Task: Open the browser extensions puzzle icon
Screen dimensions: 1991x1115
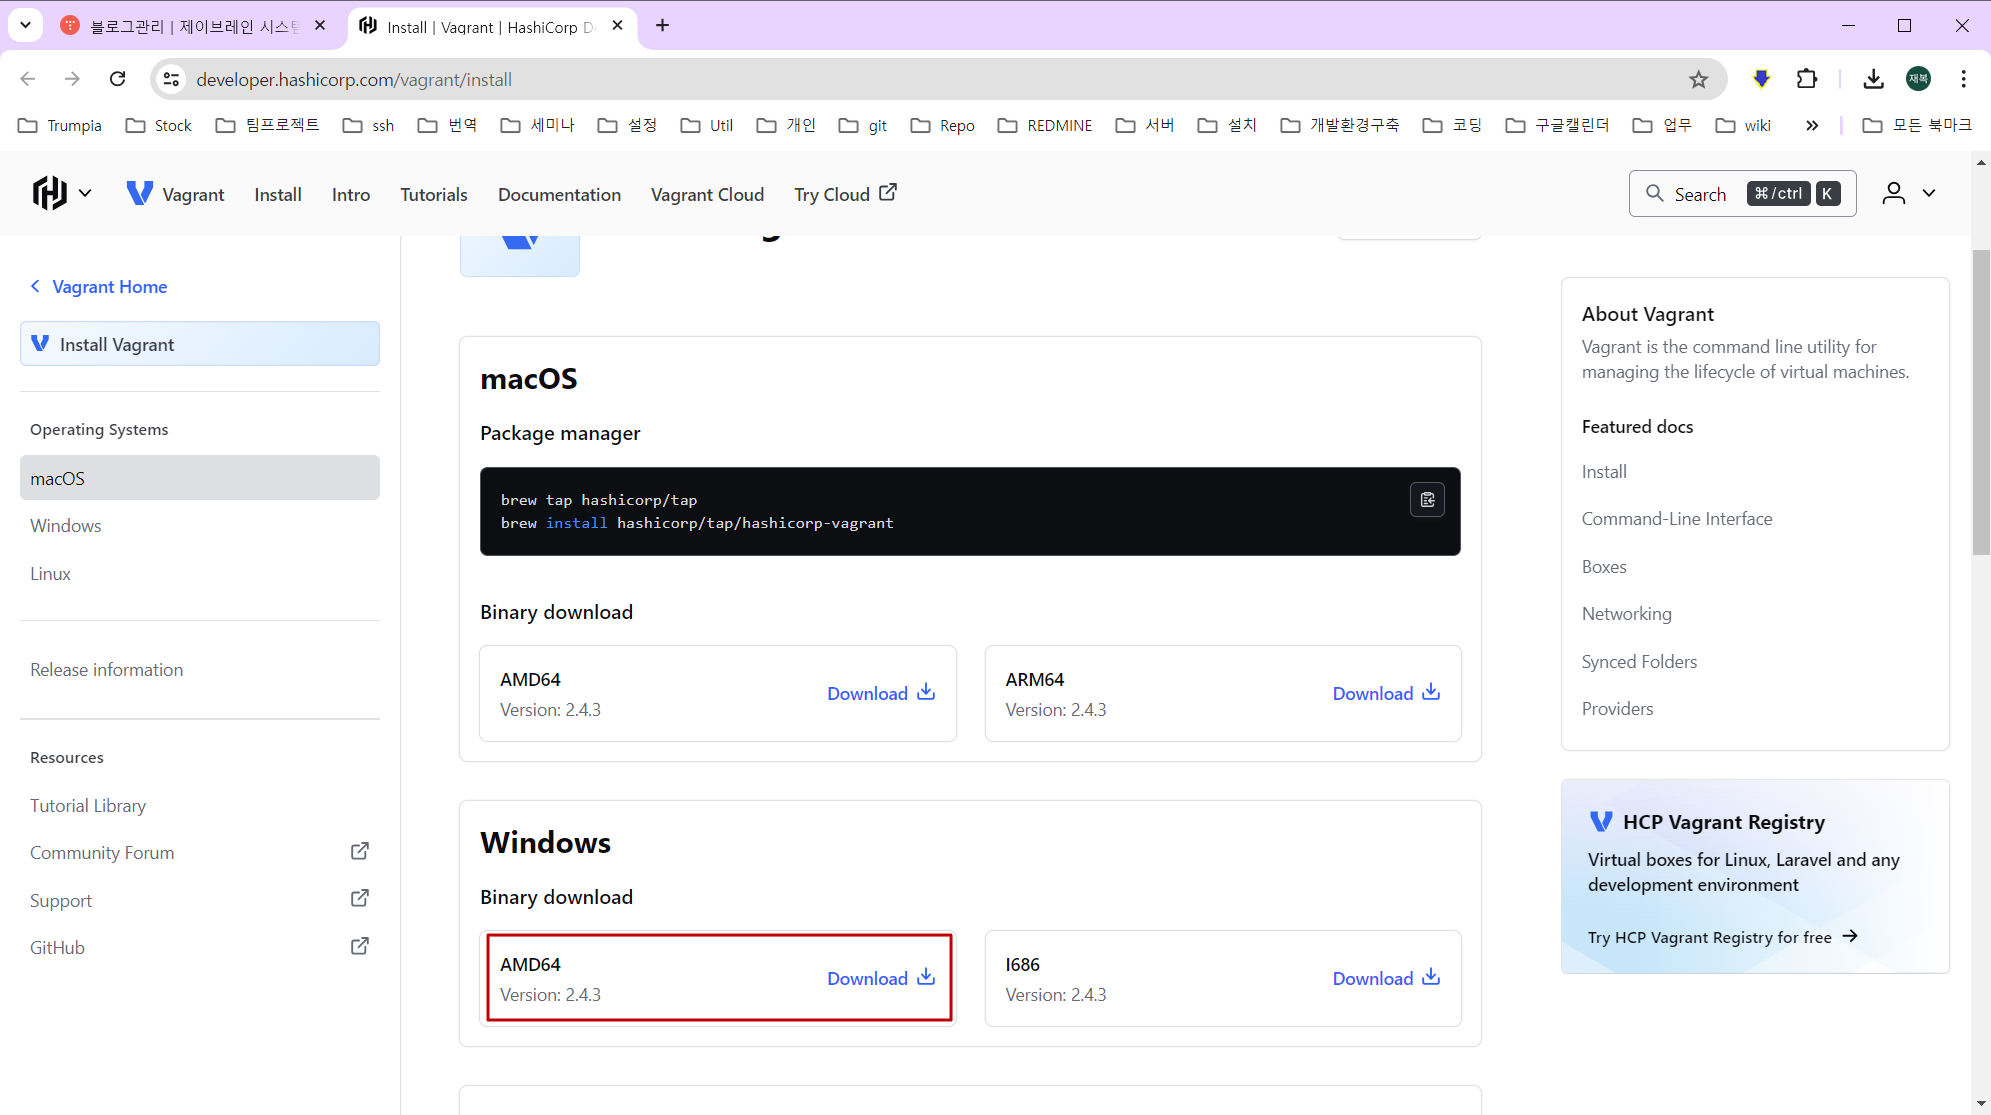Action: (x=1807, y=79)
